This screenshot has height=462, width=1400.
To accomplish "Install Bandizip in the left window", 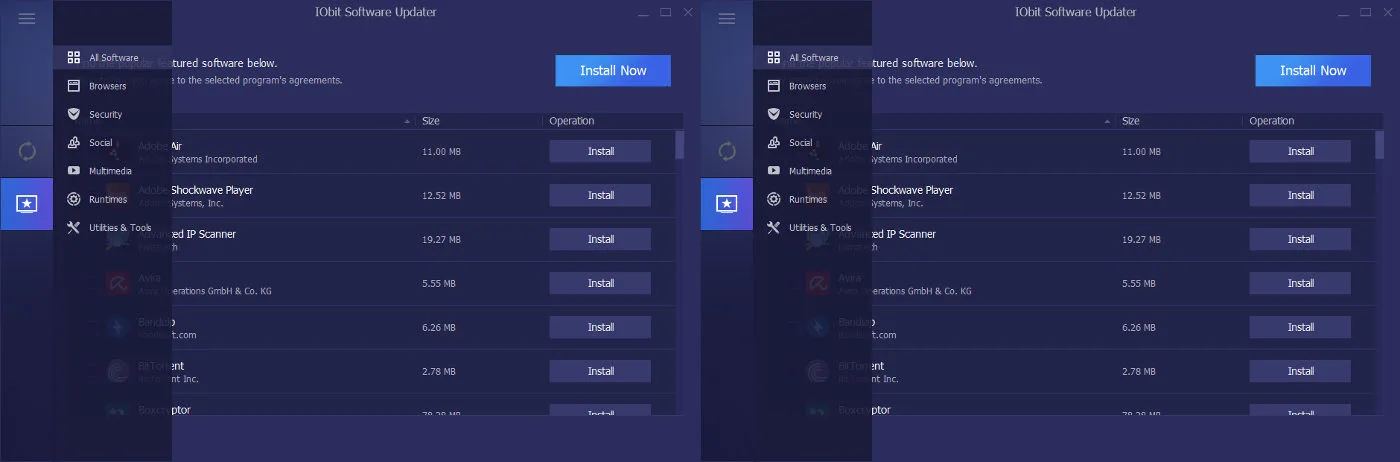I will point(600,327).
